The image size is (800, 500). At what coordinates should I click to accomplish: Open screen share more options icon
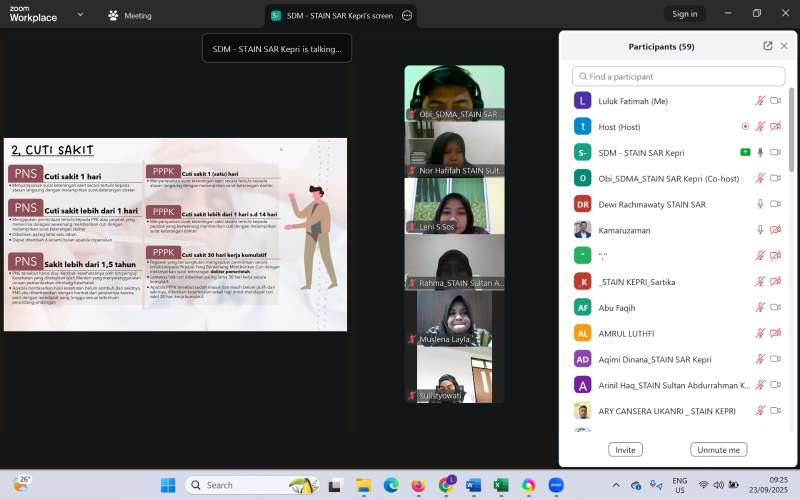(x=407, y=16)
